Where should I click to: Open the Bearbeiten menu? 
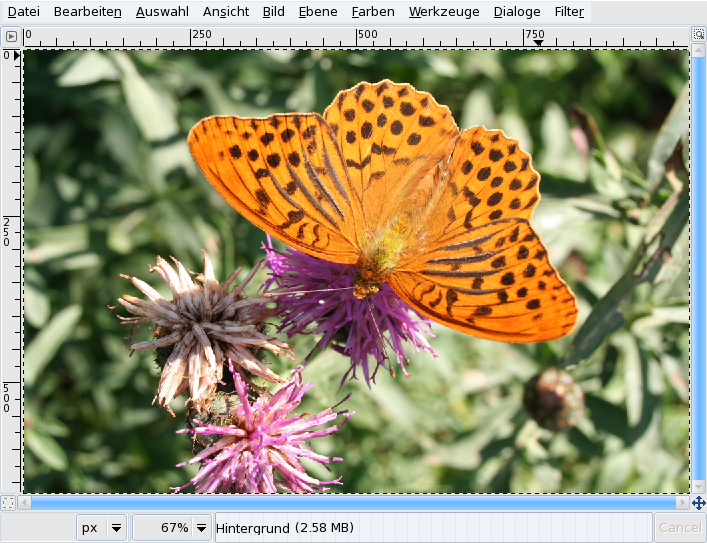click(87, 12)
